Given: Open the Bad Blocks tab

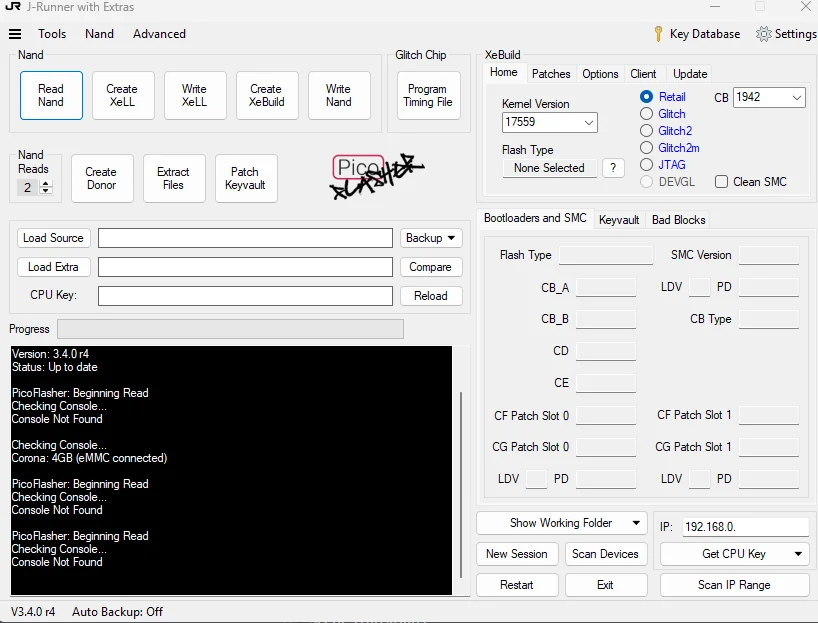Looking at the screenshot, I should pos(678,220).
